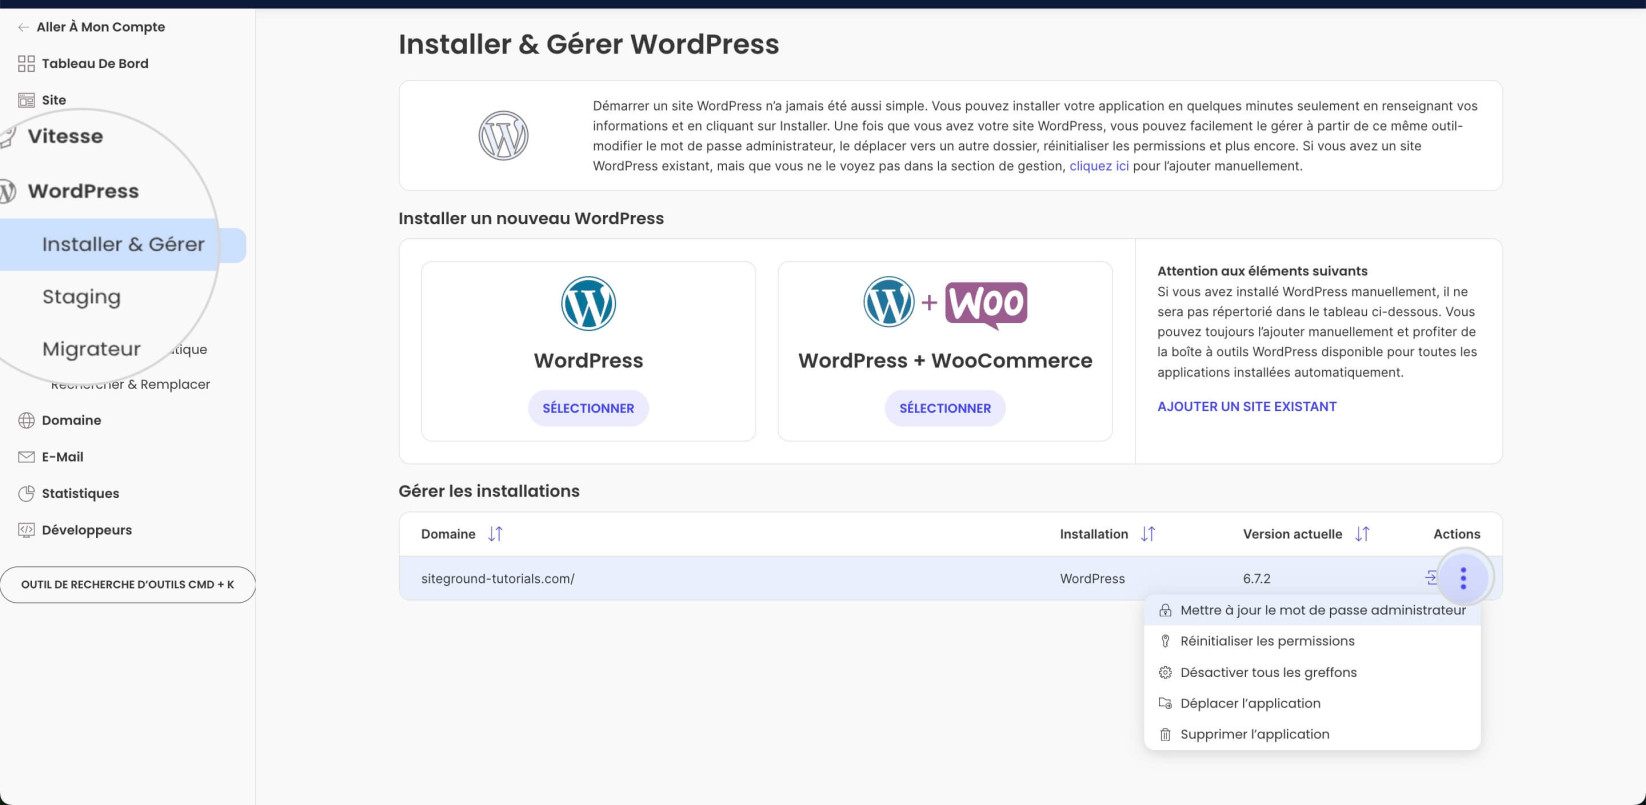Choose Réinitialiser les permissions
This screenshot has width=1646, height=805.
point(1312,641)
